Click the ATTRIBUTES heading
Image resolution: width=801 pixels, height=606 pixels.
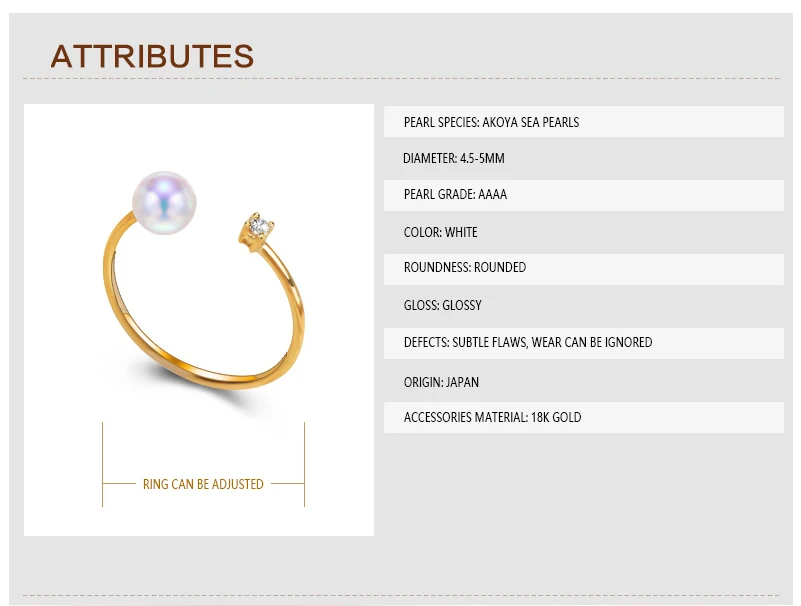152,56
